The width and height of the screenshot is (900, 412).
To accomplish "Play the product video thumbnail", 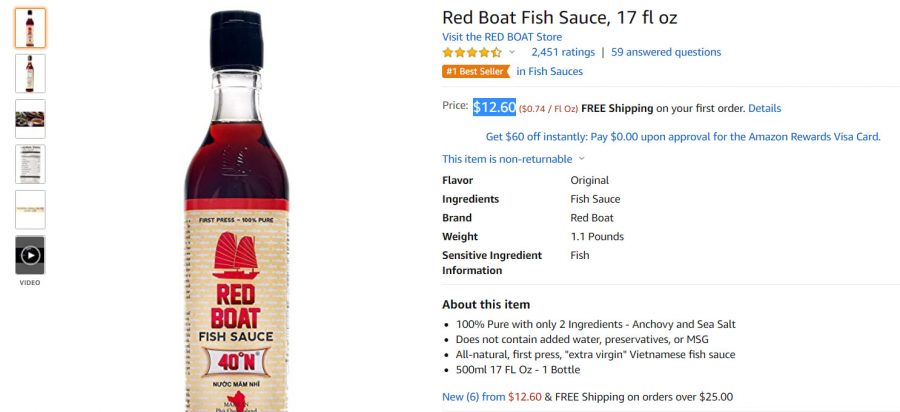I will point(30,255).
